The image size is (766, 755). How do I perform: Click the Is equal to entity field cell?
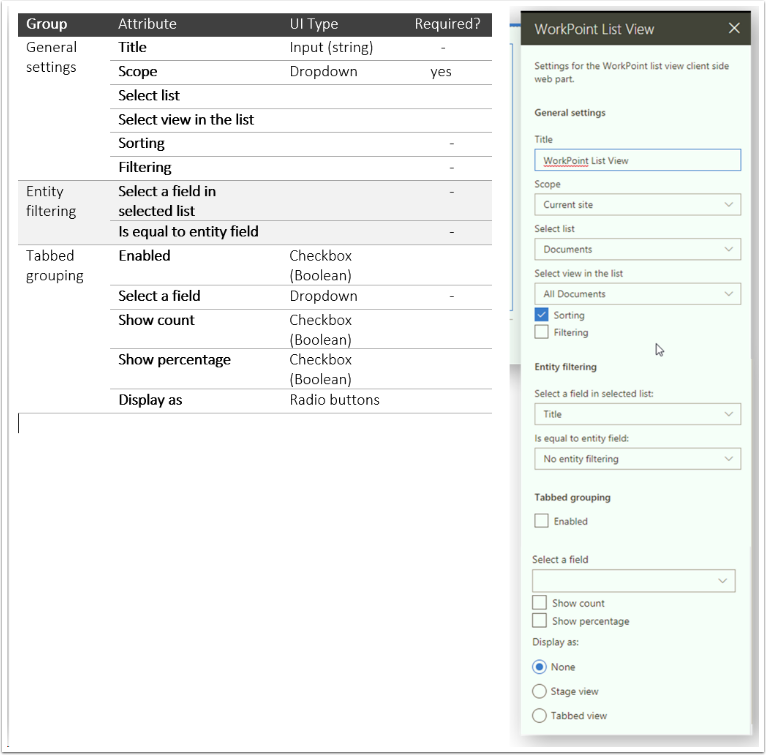(x=189, y=232)
